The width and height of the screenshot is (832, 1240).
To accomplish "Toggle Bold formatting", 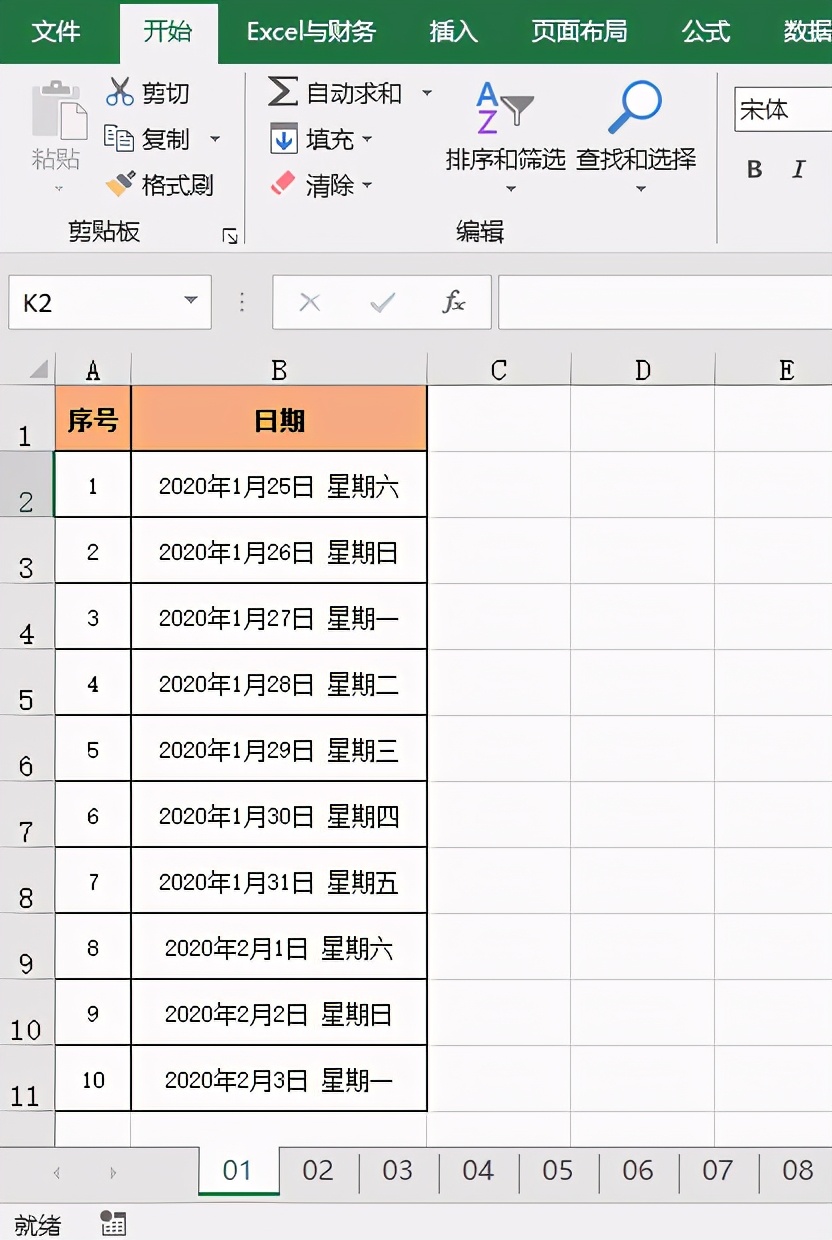I will click(755, 169).
